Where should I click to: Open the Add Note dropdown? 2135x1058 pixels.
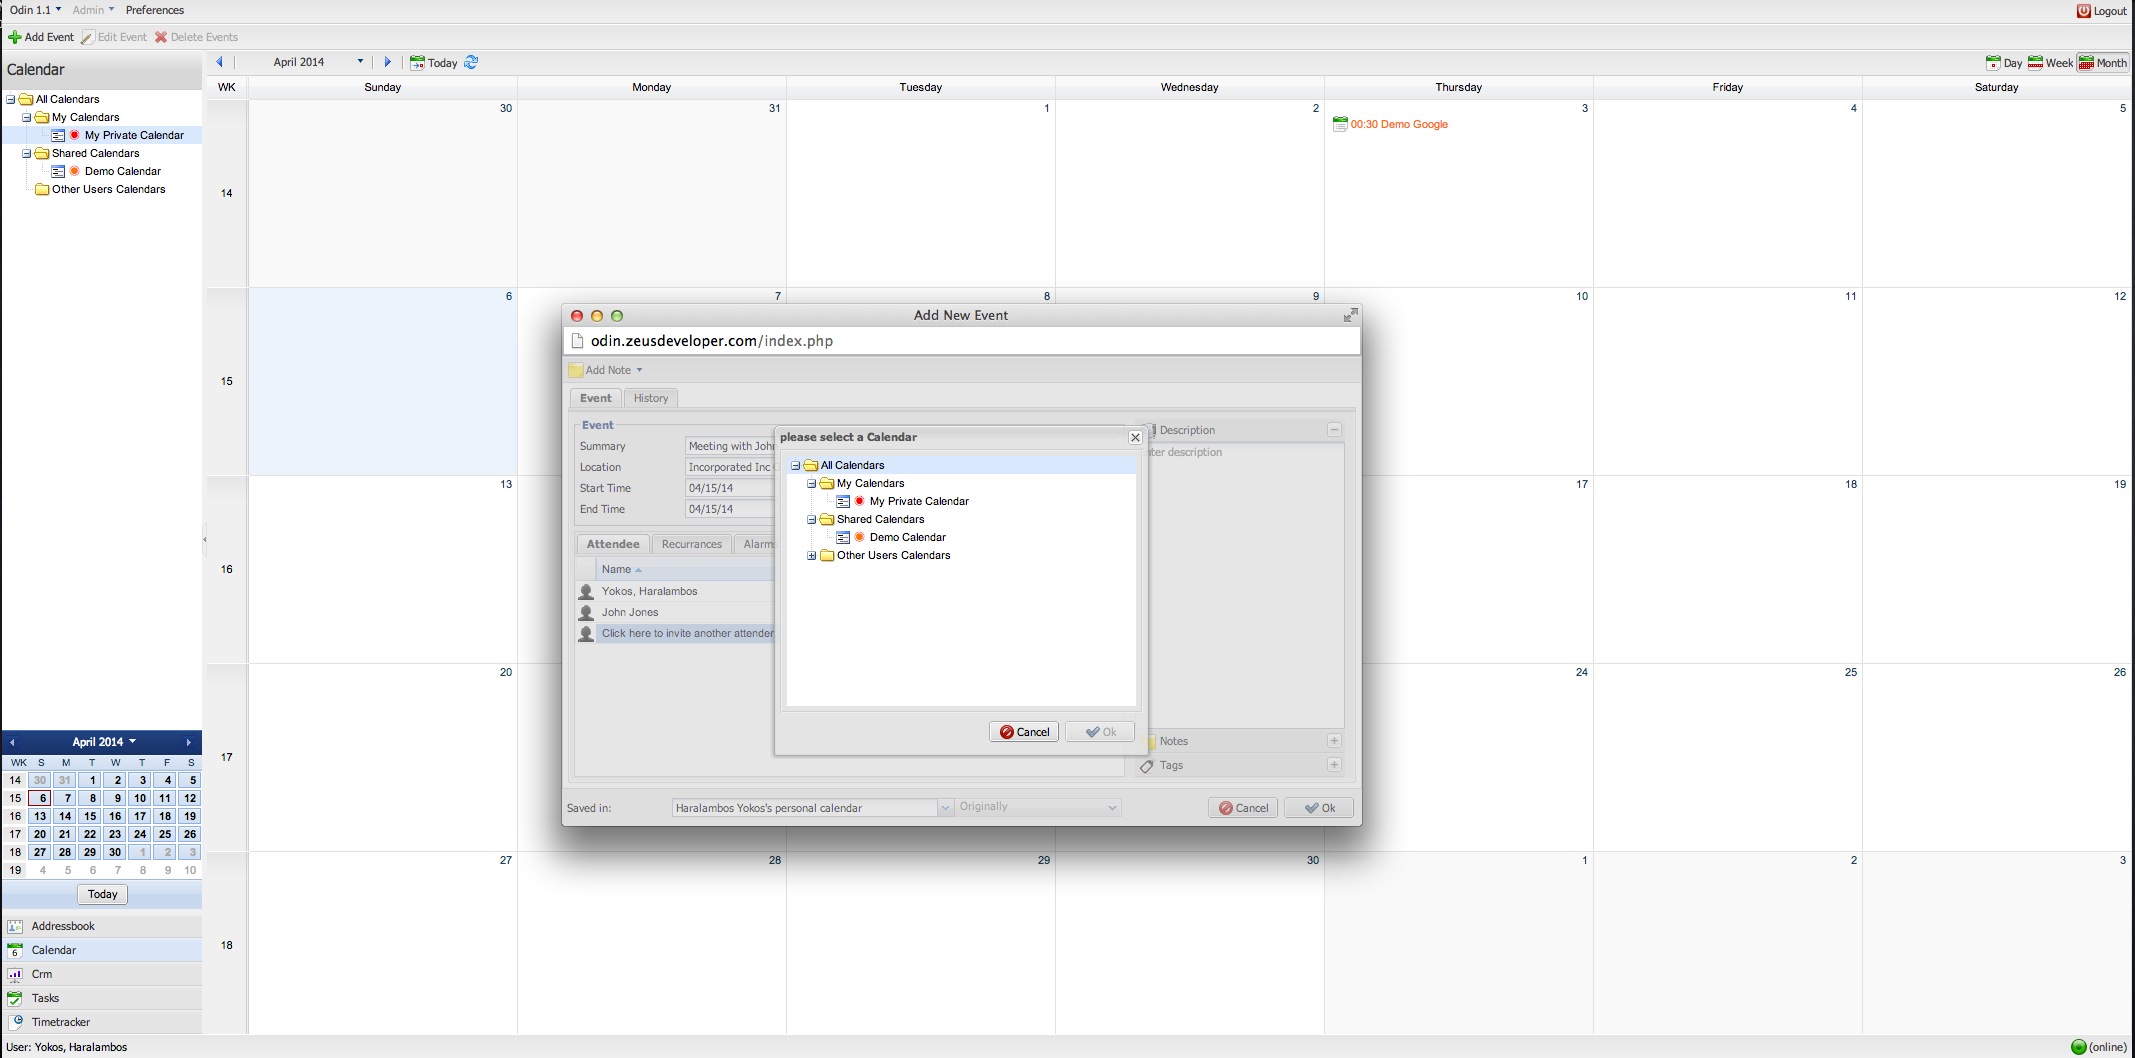pyautogui.click(x=607, y=370)
